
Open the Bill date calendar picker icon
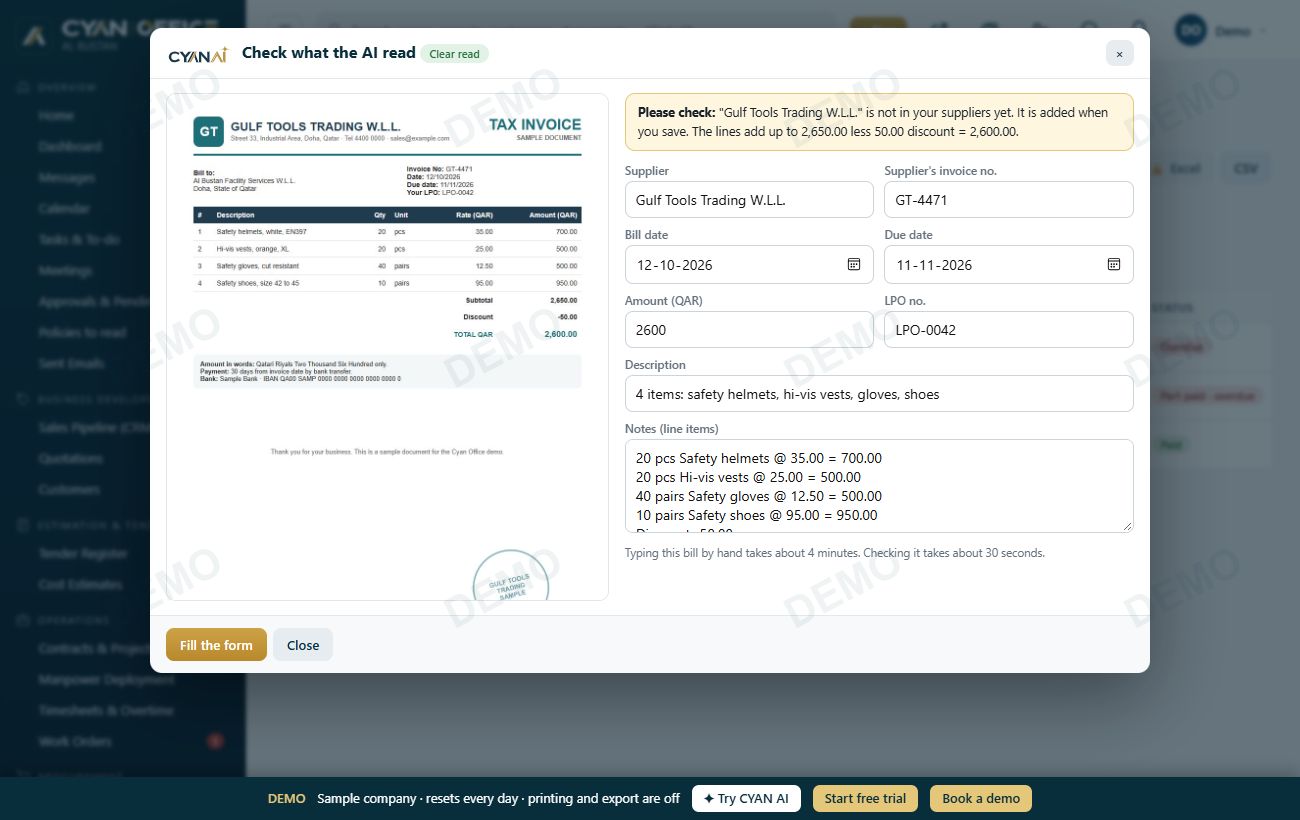pos(854,264)
